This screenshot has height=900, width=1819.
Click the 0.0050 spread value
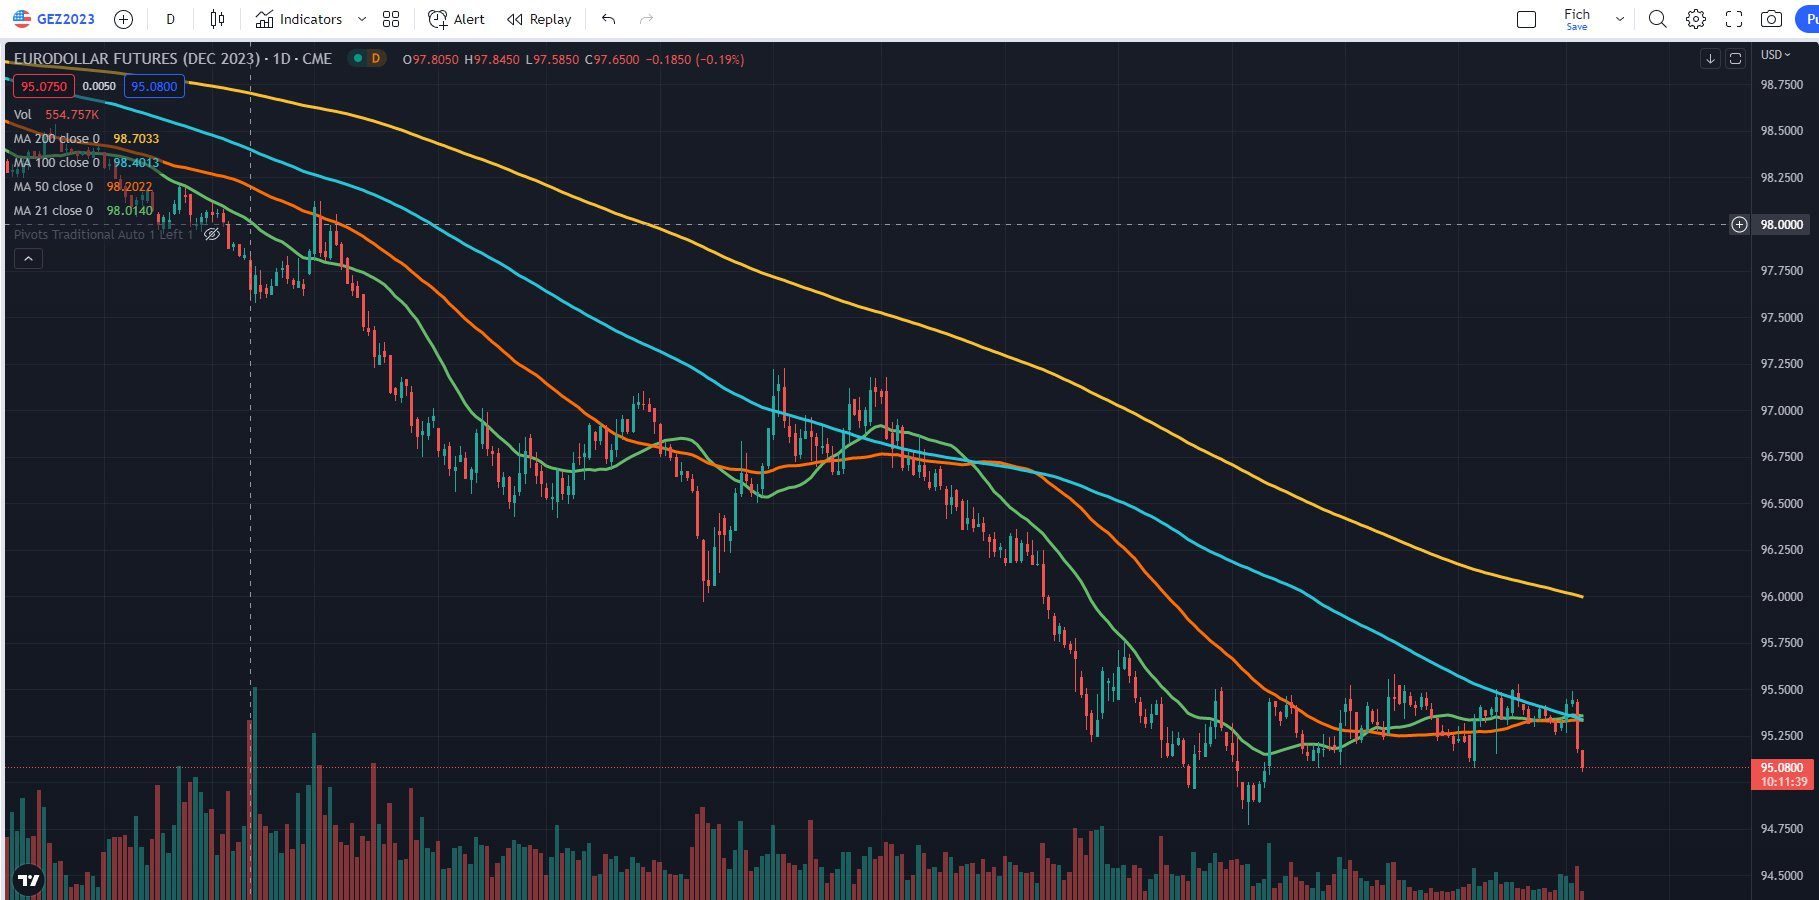99,86
